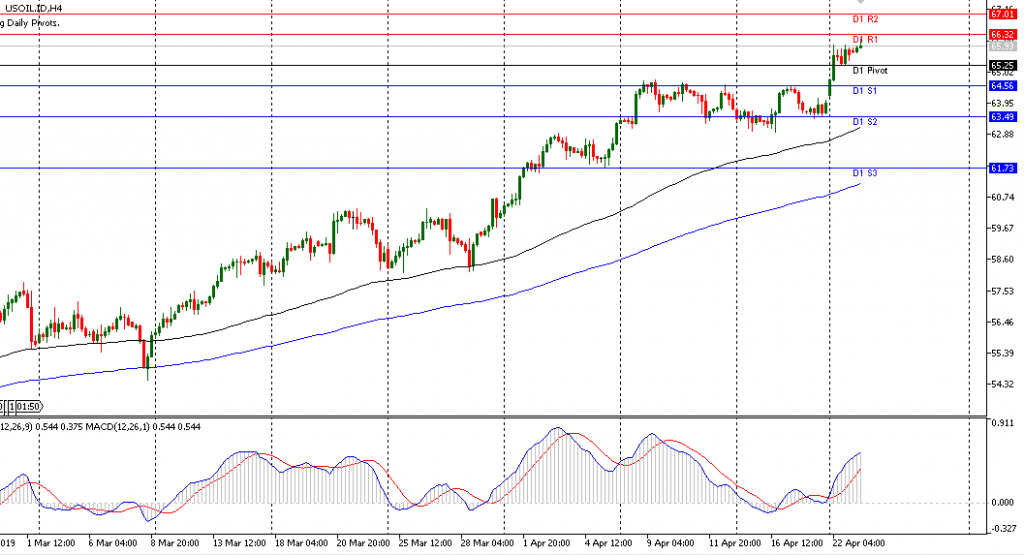Select the D1 S2 support label
Viewport: 1024px width, 555px height.
(x=865, y=122)
